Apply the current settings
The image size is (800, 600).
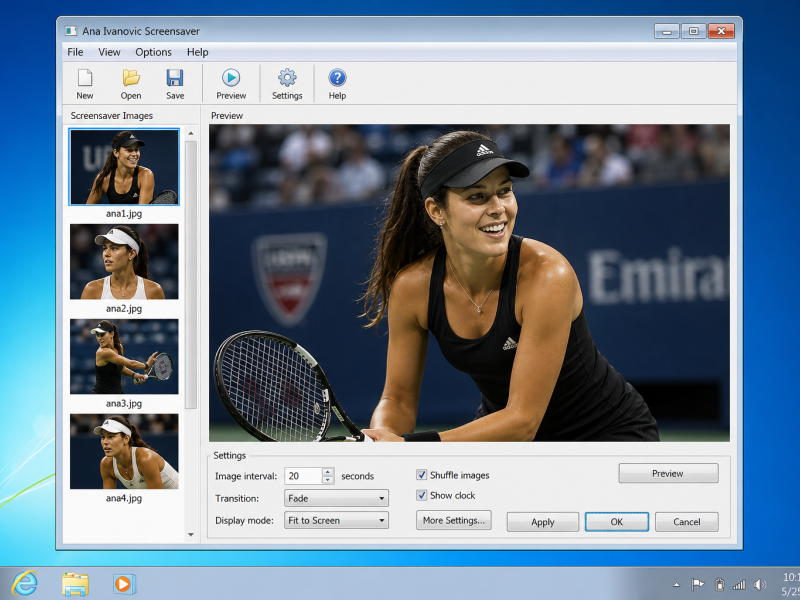pyautogui.click(x=543, y=522)
